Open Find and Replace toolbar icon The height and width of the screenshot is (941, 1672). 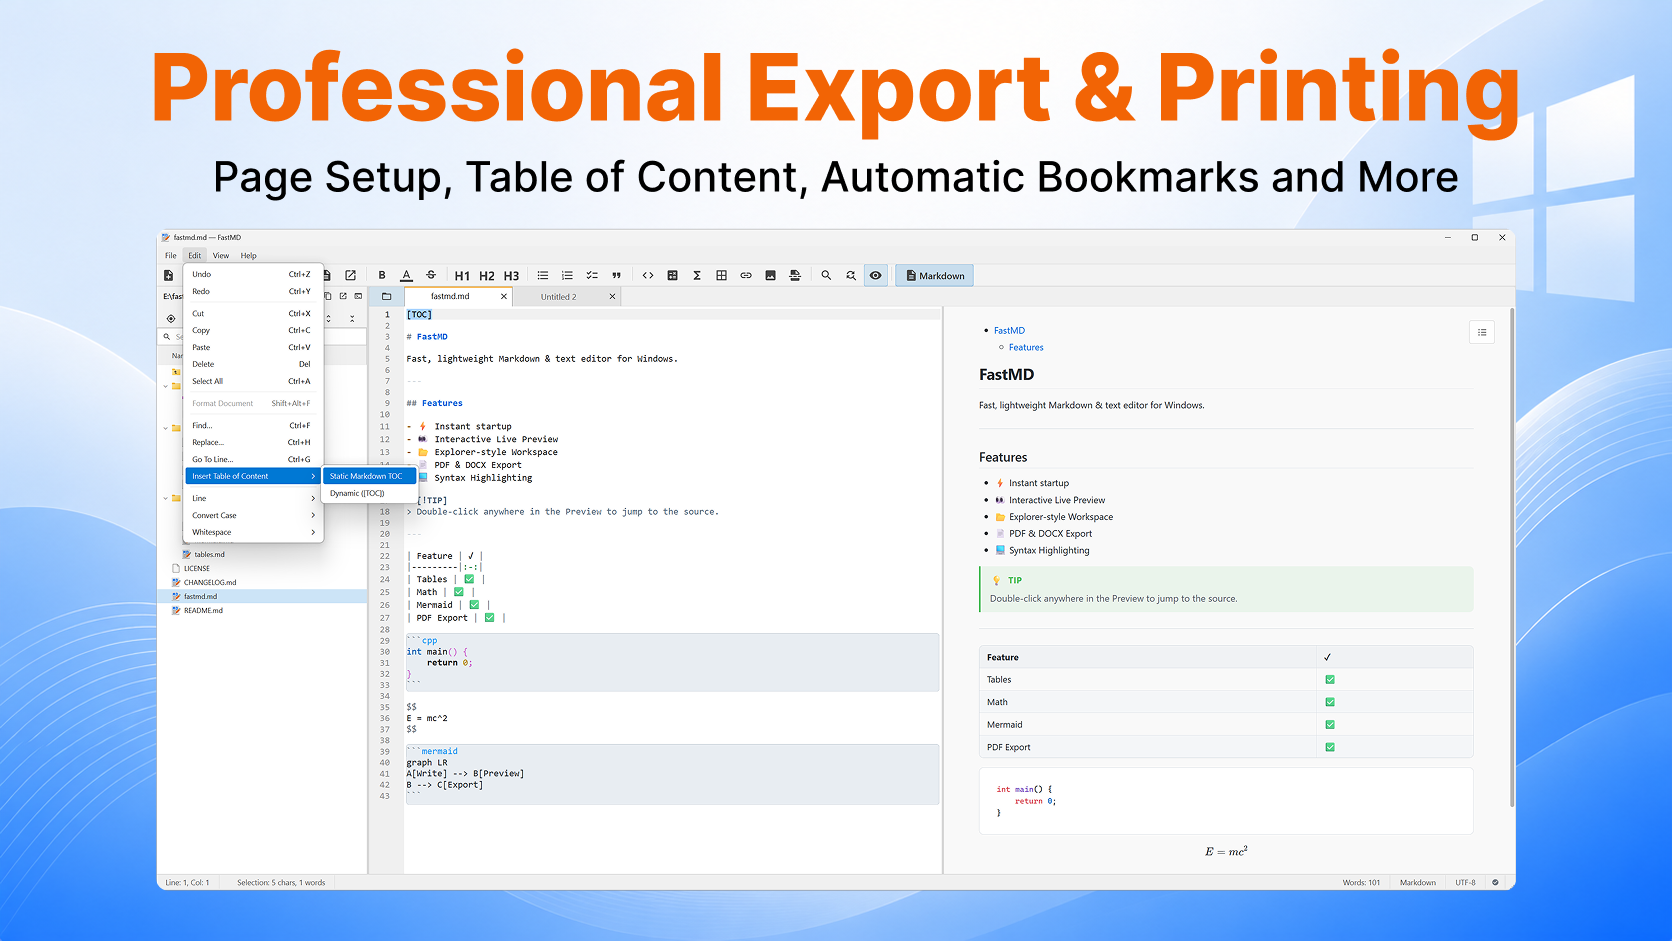(851, 275)
